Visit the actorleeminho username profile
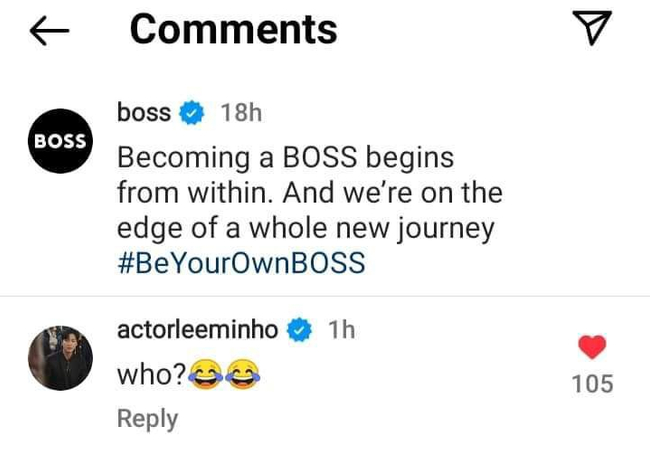 pos(198,331)
